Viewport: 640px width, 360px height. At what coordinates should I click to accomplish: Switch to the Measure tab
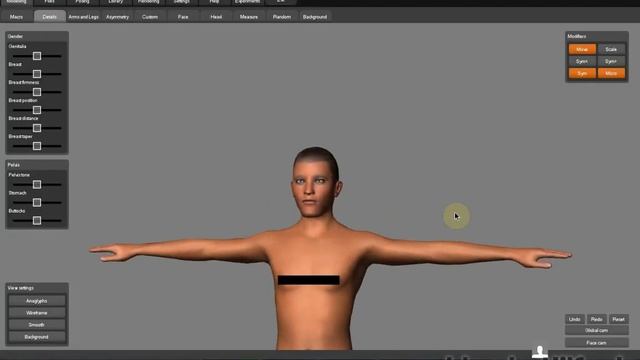pos(249,17)
